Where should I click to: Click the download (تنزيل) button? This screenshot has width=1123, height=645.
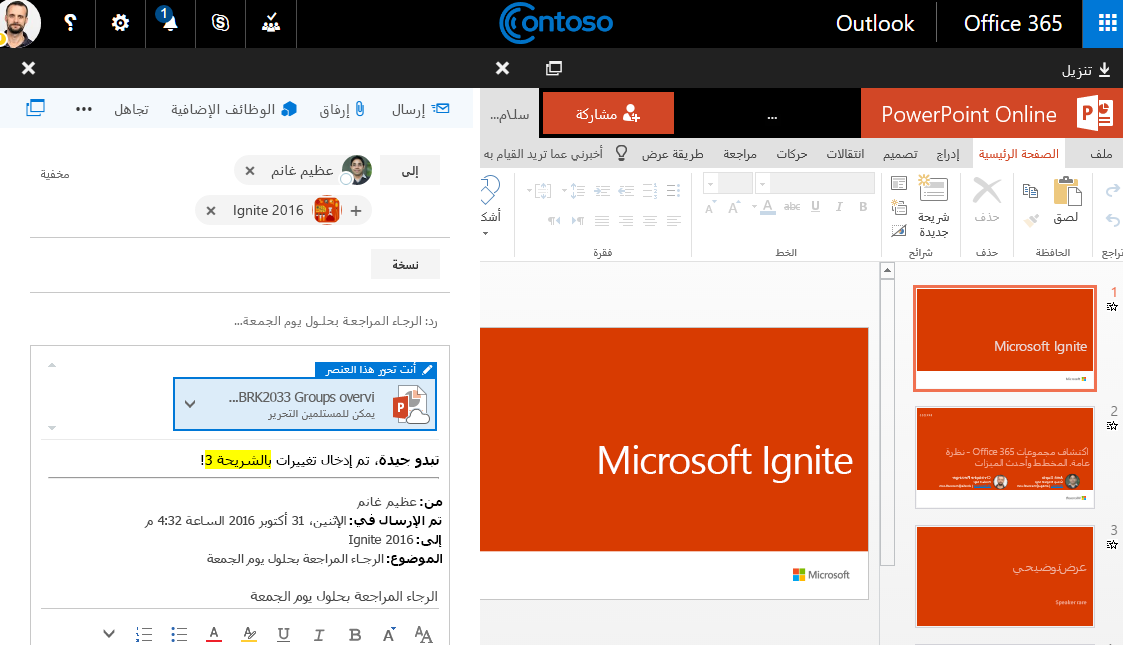pos(1086,69)
